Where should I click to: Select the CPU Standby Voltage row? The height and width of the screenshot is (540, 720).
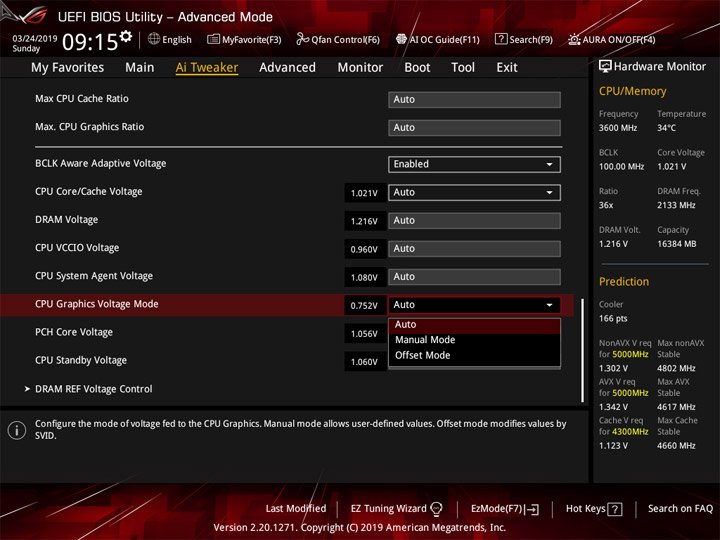(x=81, y=360)
